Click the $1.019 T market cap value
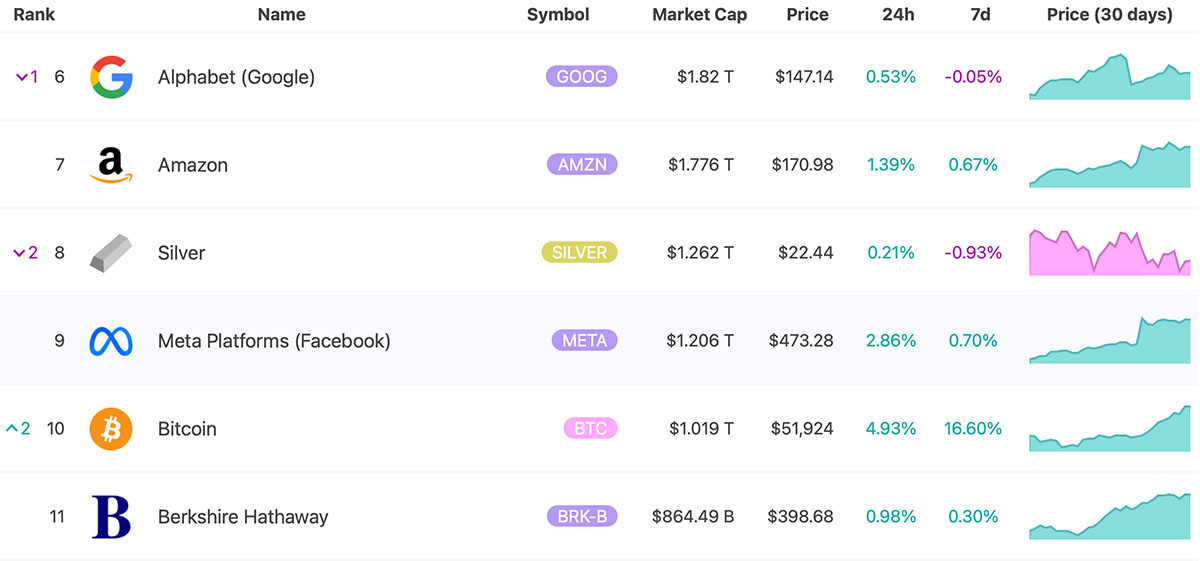The height and width of the screenshot is (561, 1200). [x=701, y=429]
